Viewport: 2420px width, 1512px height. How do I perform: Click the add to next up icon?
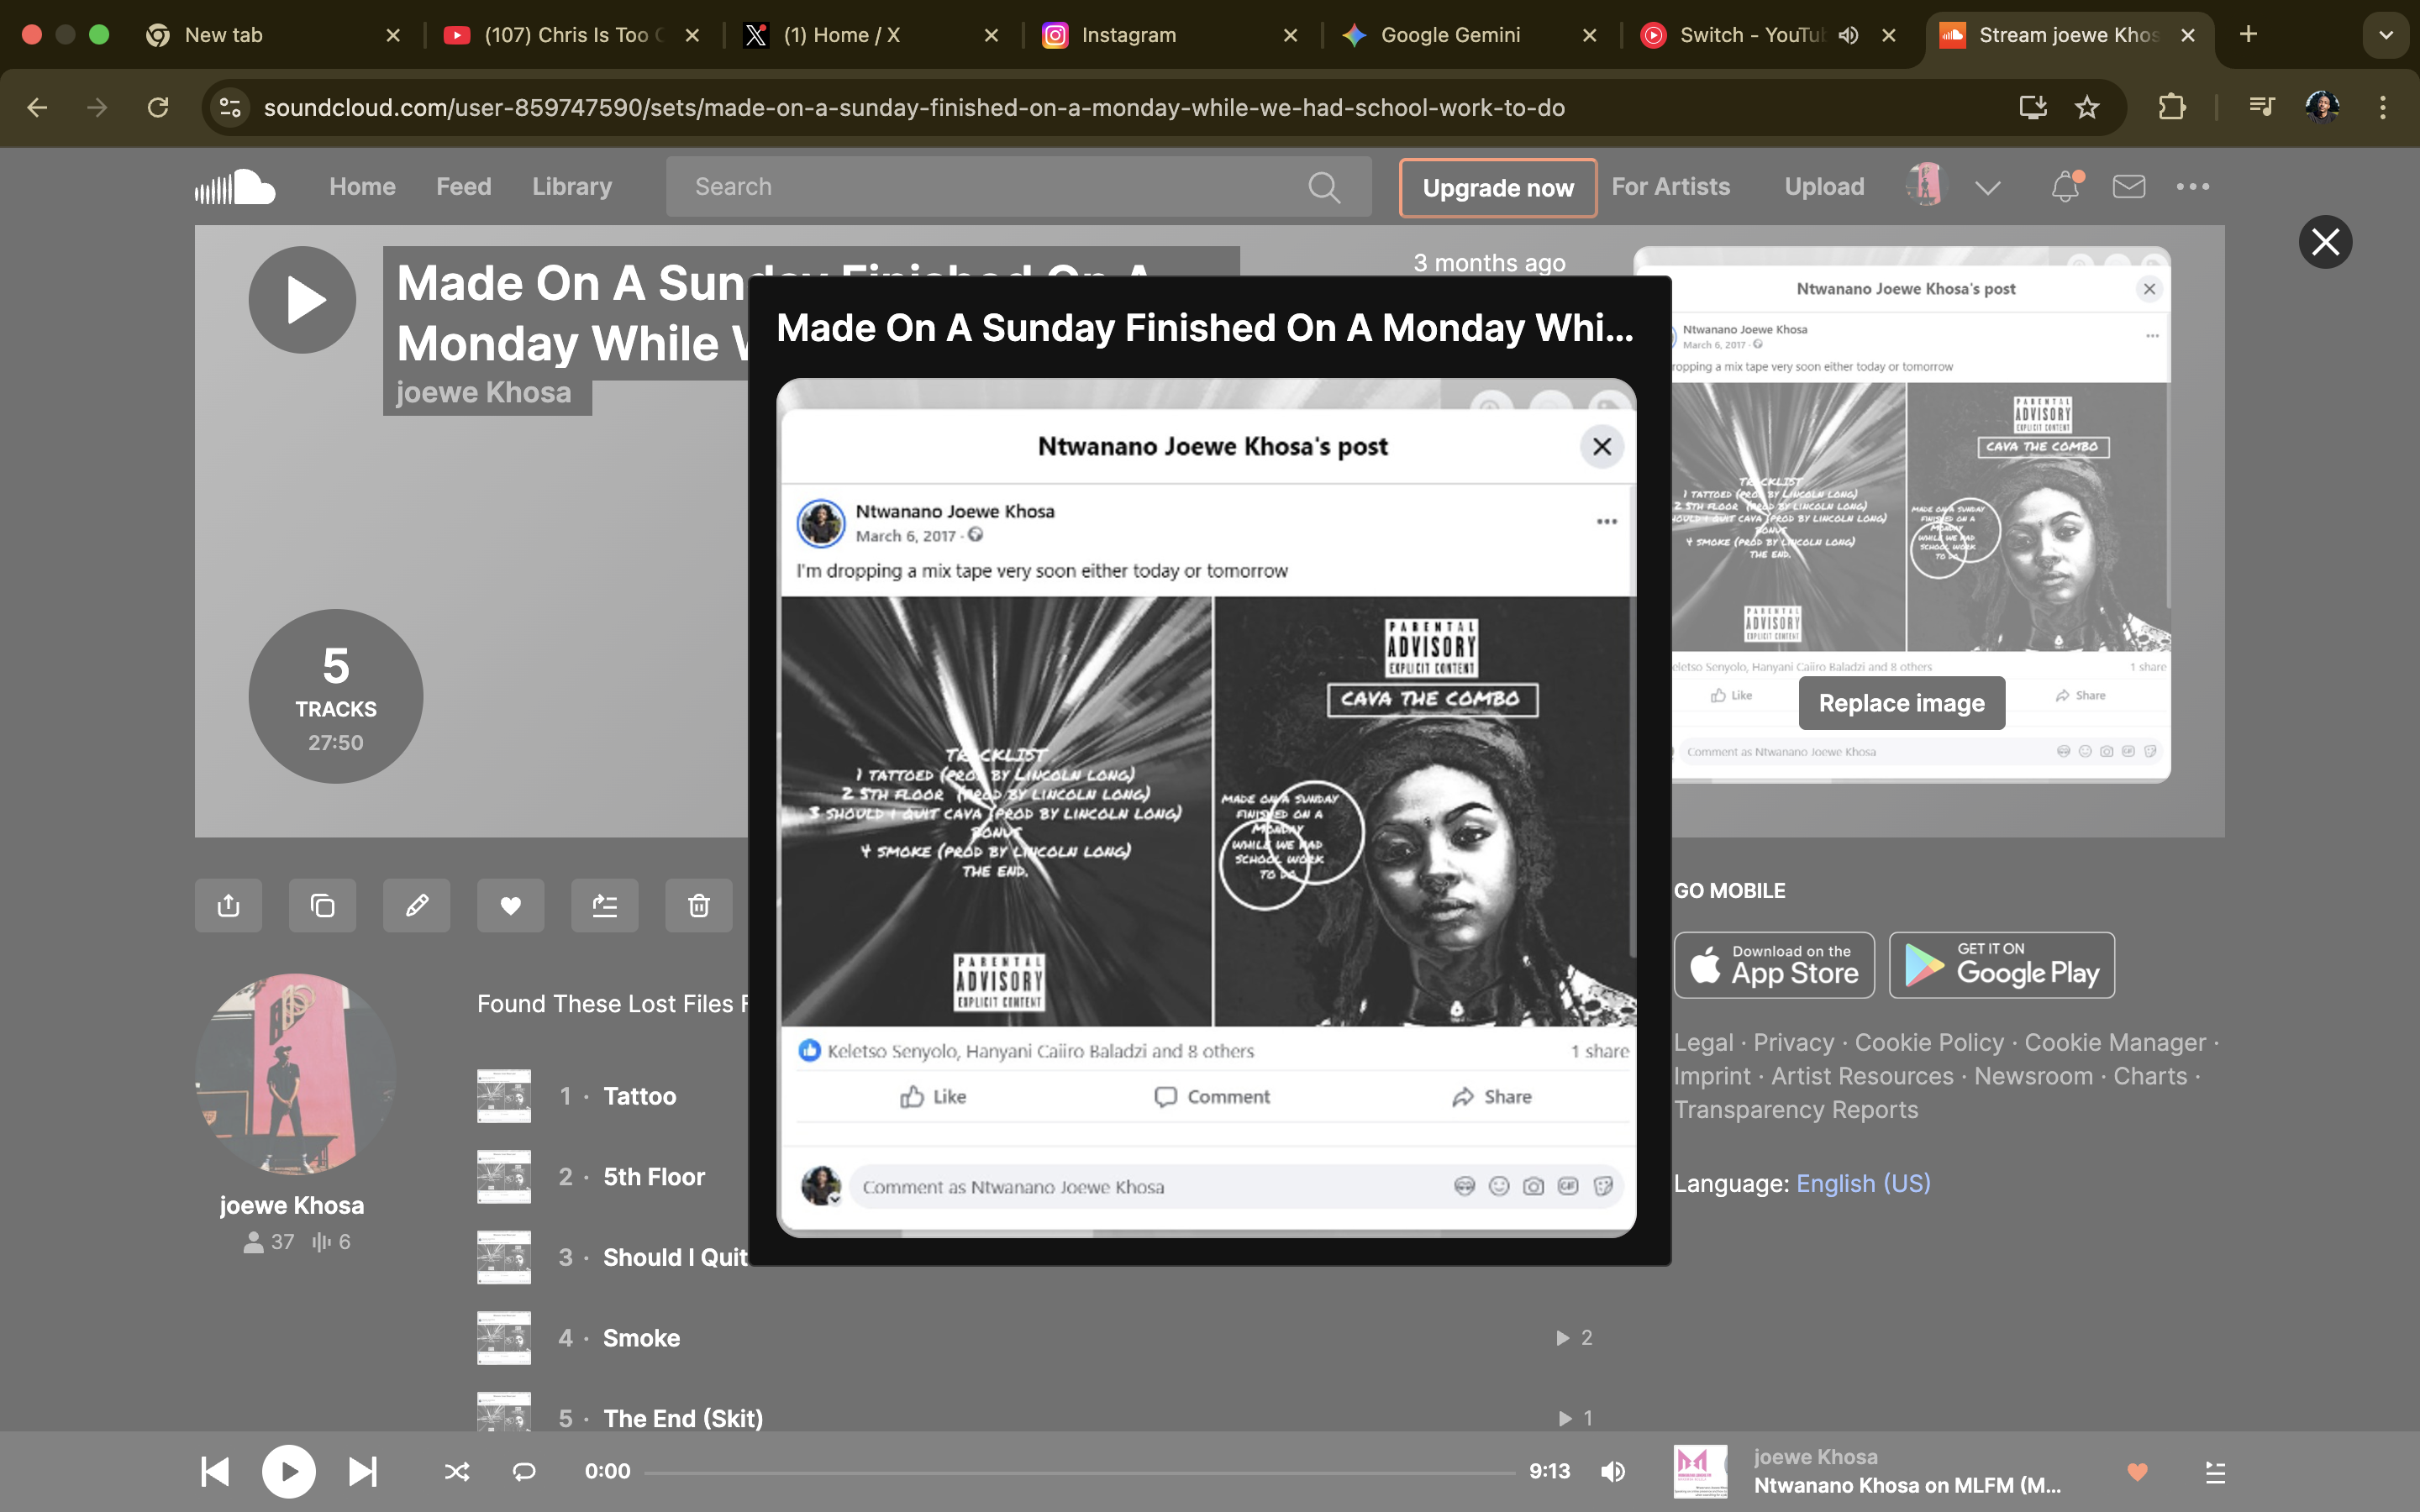point(604,905)
